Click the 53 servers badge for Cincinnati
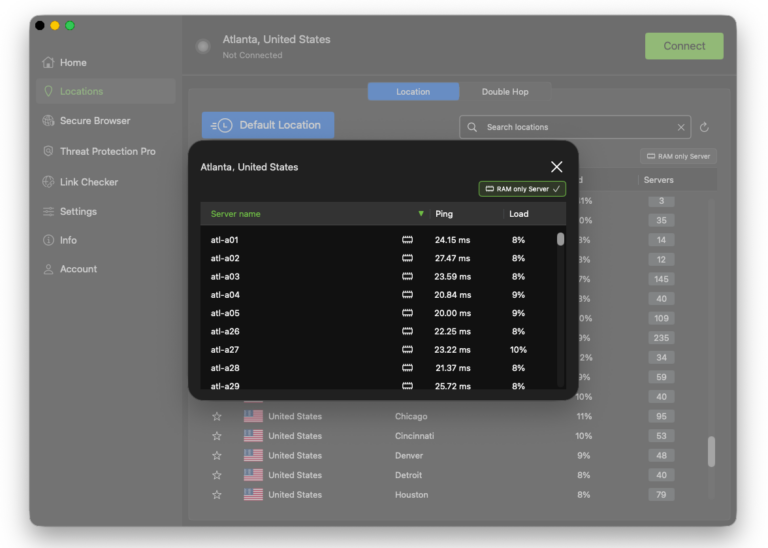 (661, 436)
